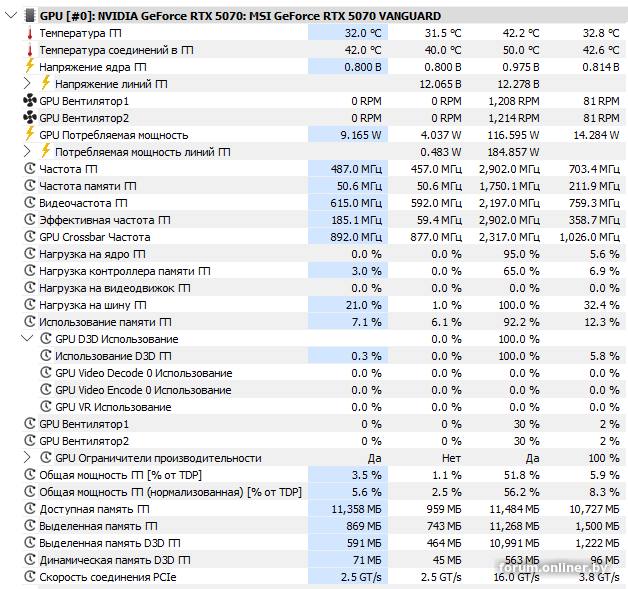628x589 pixels.
Task: Click clock icon of Скорость соединения PCIe
Action: tap(30, 577)
